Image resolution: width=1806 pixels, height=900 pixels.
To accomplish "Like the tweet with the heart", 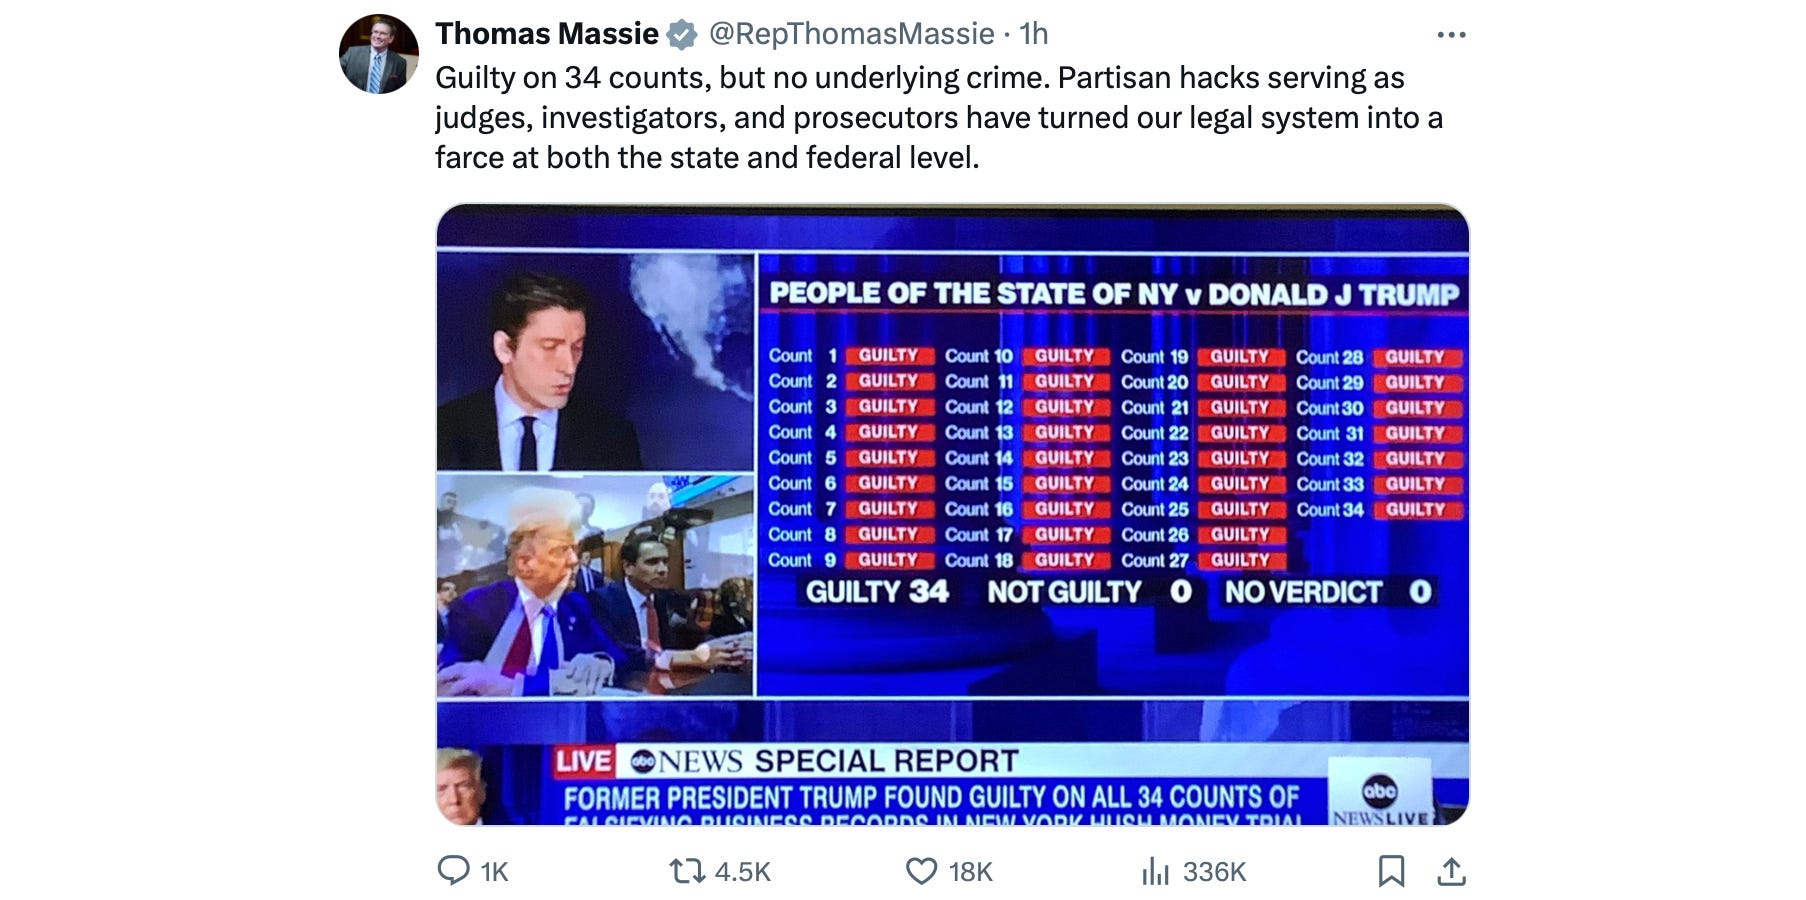I will coord(921,871).
